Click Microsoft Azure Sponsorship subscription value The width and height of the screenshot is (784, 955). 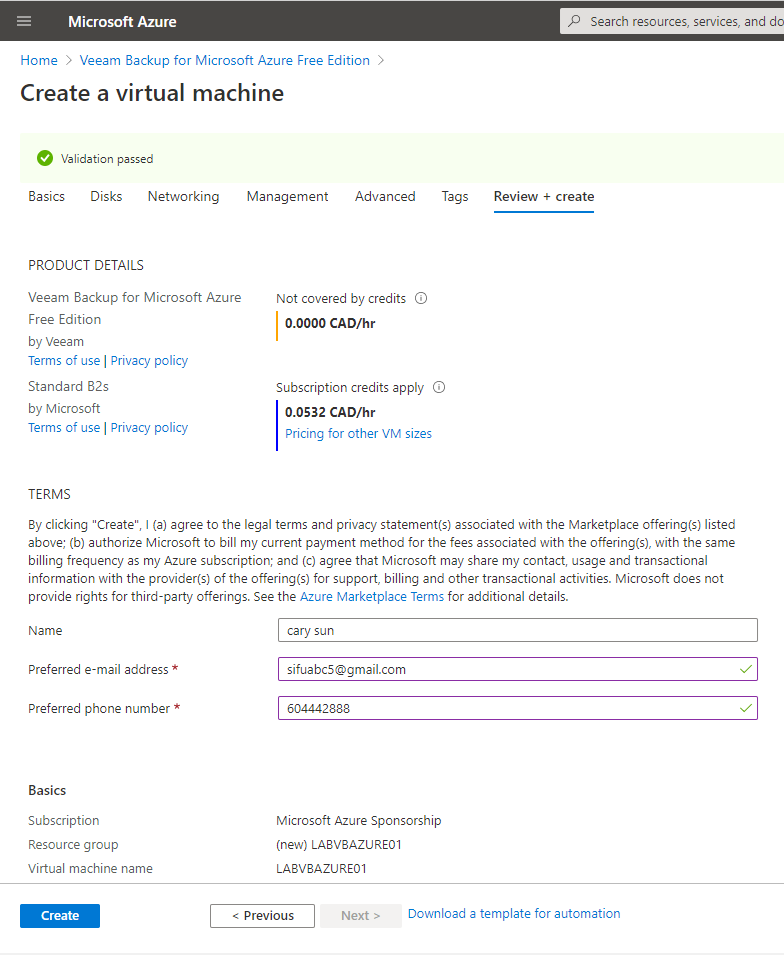click(359, 820)
